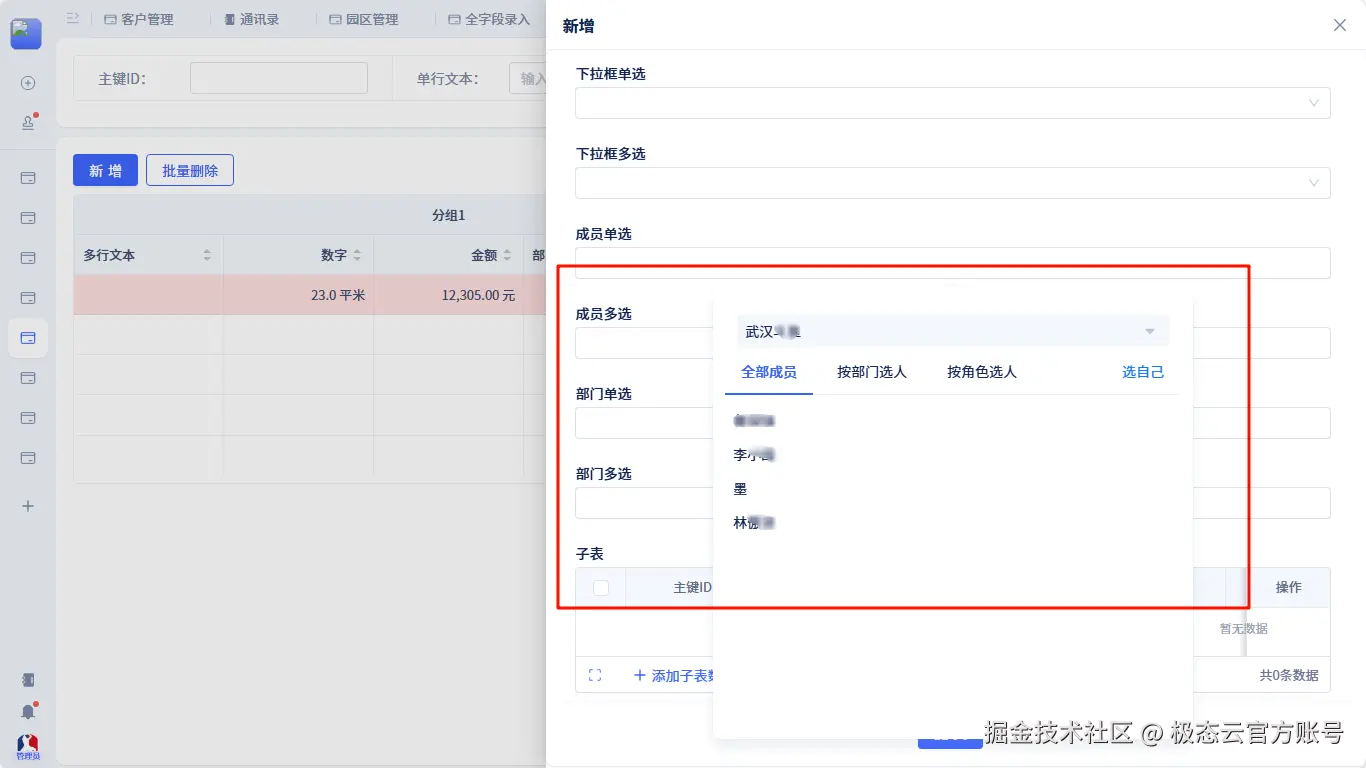
Task: Close the 新增 drawer with X
Action: pyautogui.click(x=1340, y=25)
